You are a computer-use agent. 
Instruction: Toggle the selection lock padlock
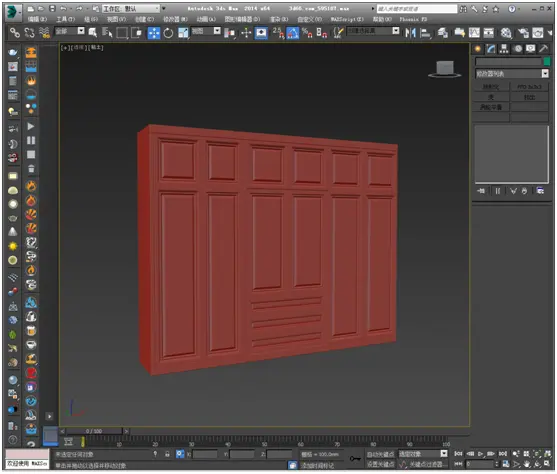[167, 454]
